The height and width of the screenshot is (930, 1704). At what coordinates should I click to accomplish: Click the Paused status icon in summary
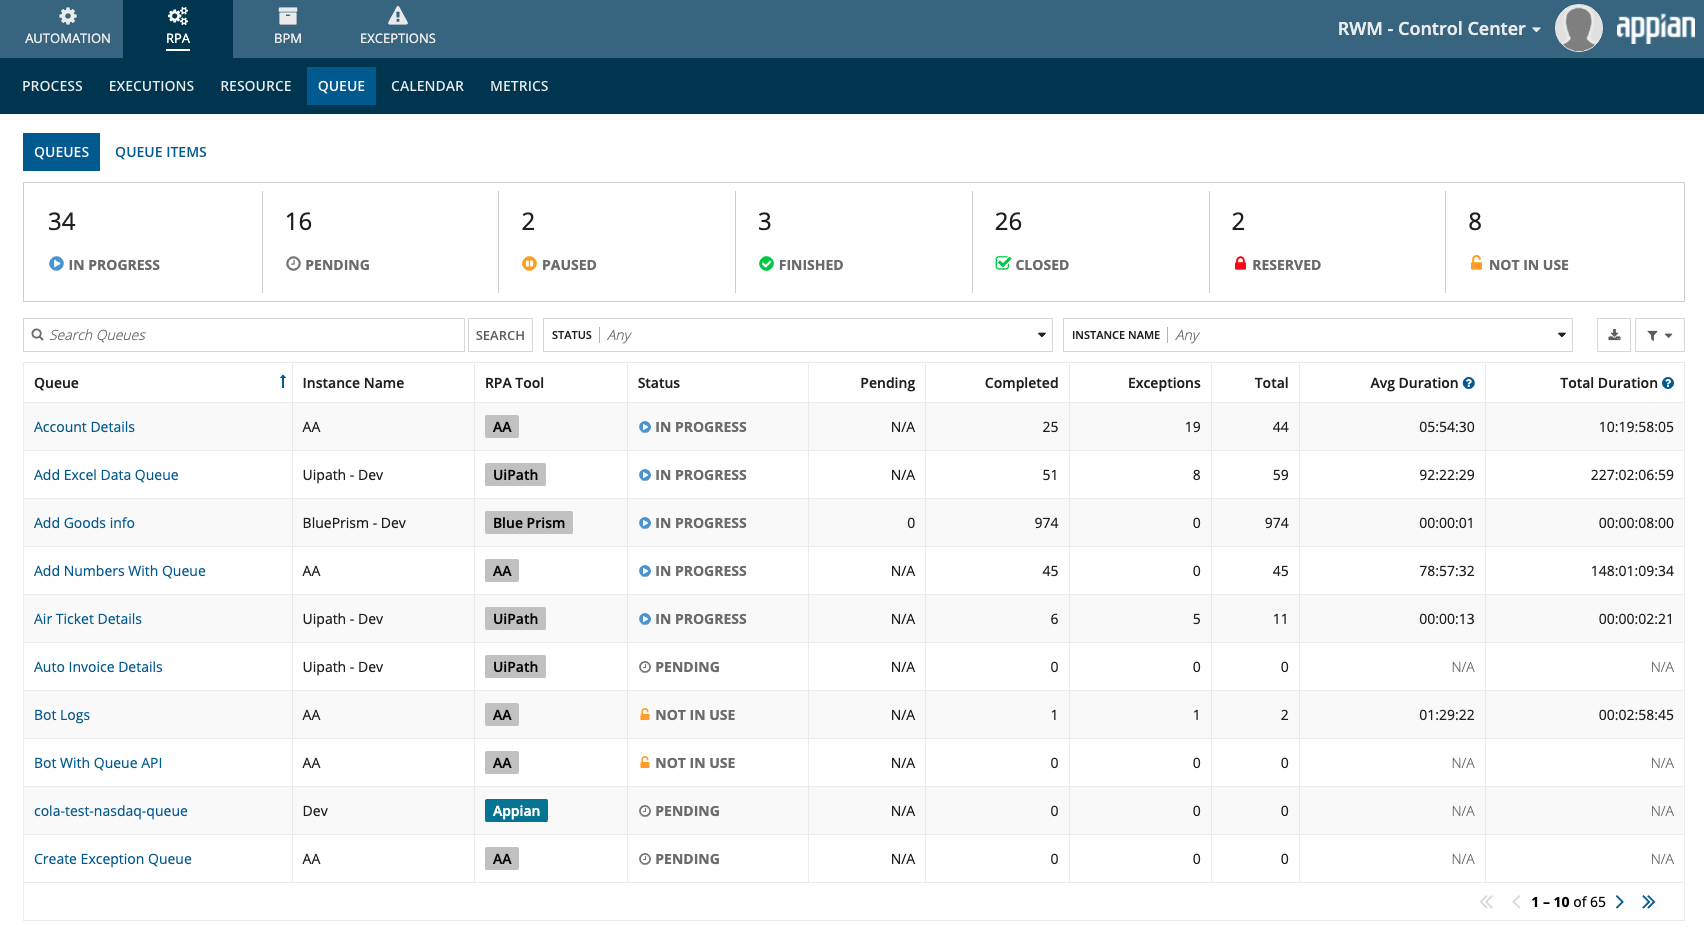[x=529, y=264]
